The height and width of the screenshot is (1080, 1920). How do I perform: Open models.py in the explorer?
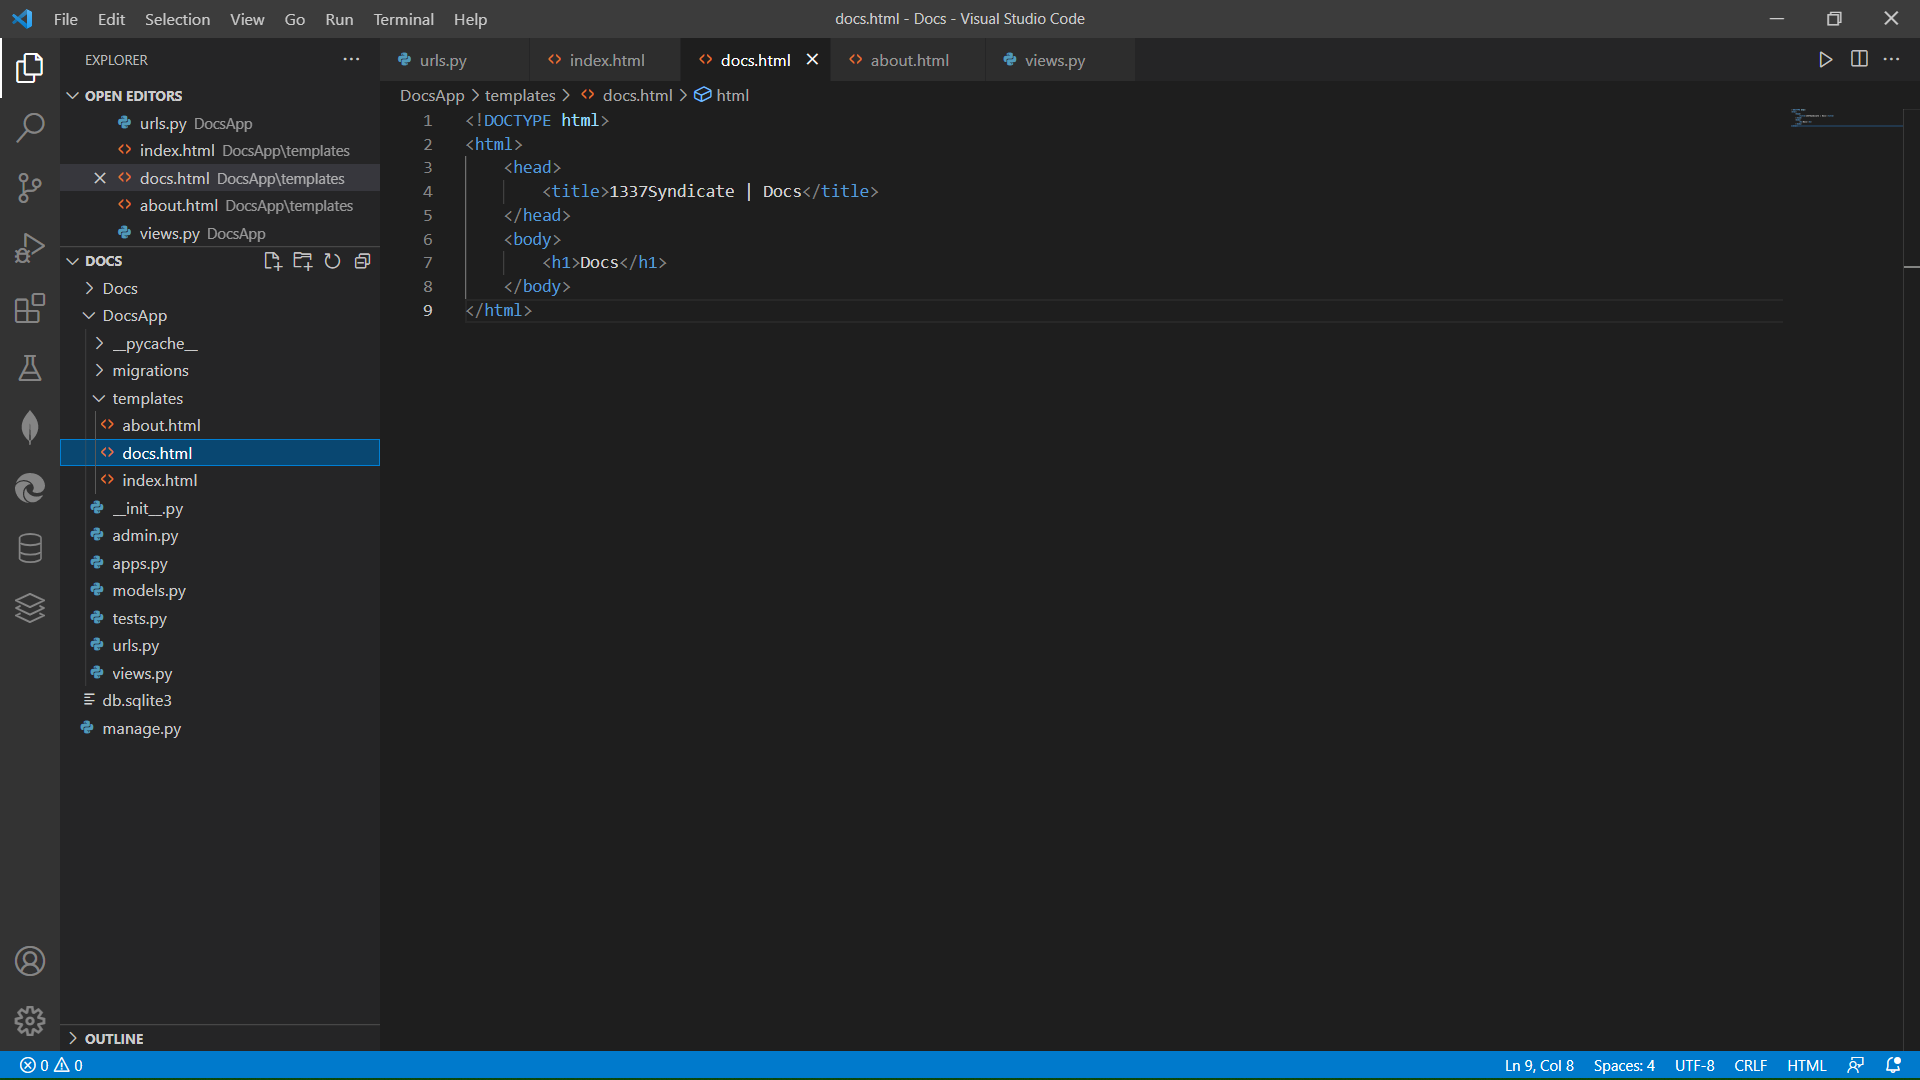(x=149, y=591)
